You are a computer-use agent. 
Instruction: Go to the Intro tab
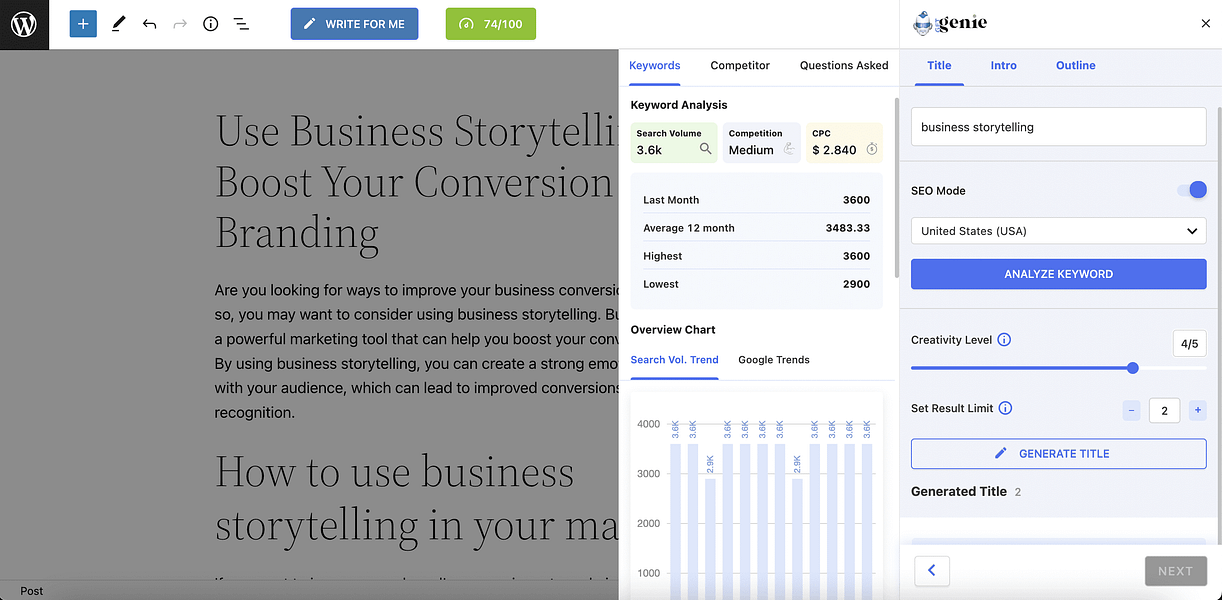(1004, 65)
